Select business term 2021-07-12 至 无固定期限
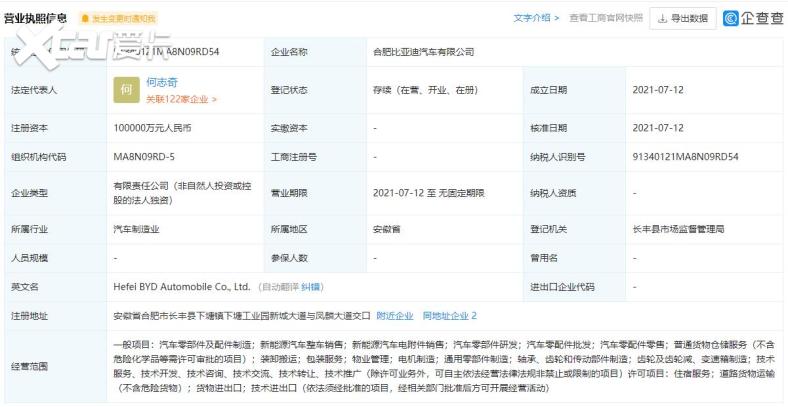Image resolution: width=788 pixels, height=407 pixels. point(429,193)
